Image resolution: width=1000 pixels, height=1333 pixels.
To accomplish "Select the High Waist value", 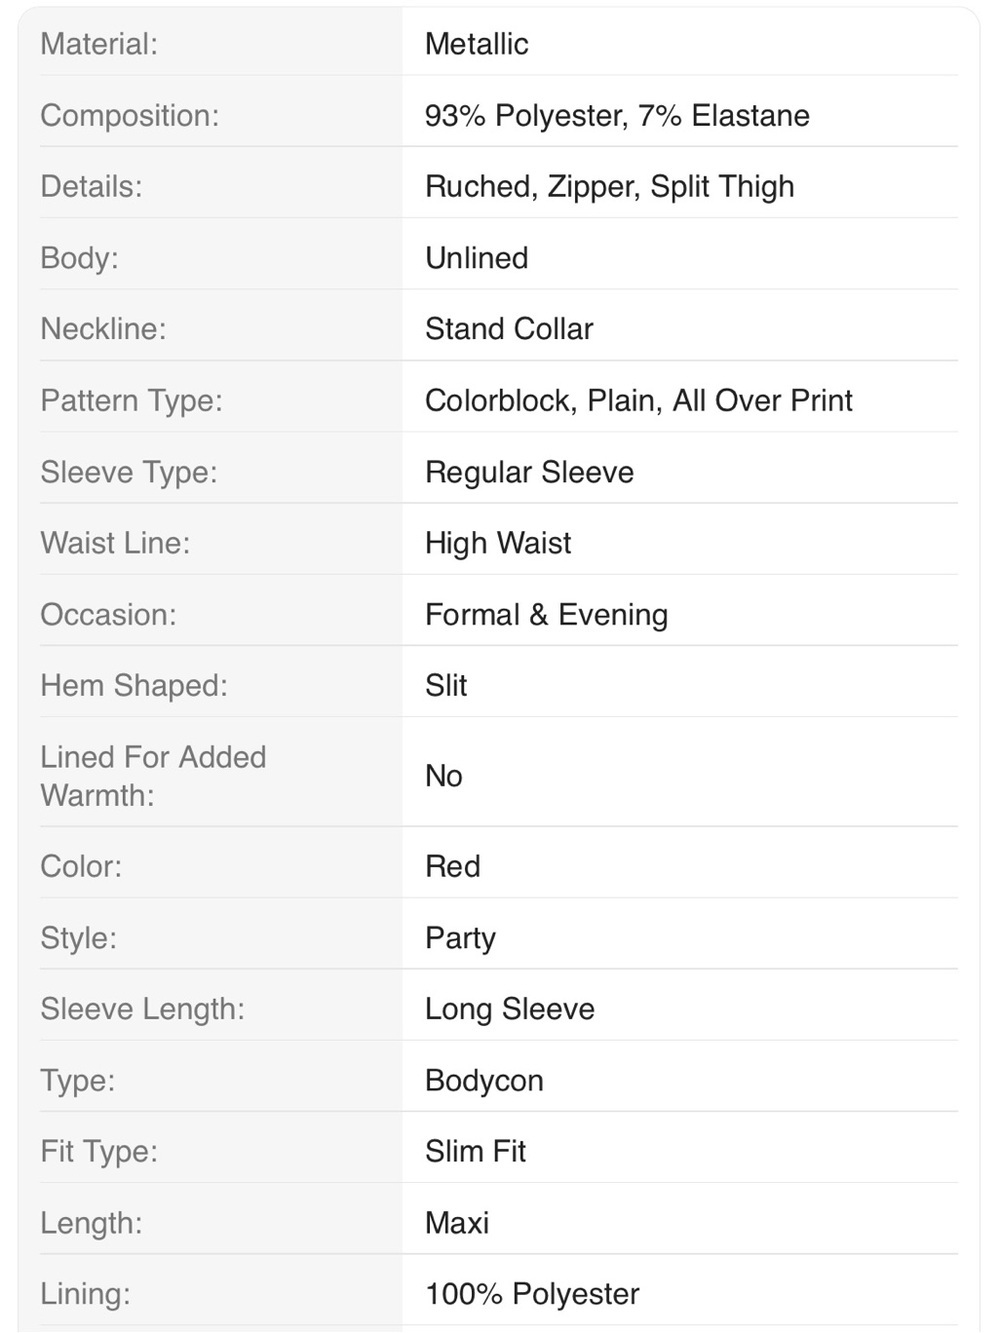I will click(498, 543).
